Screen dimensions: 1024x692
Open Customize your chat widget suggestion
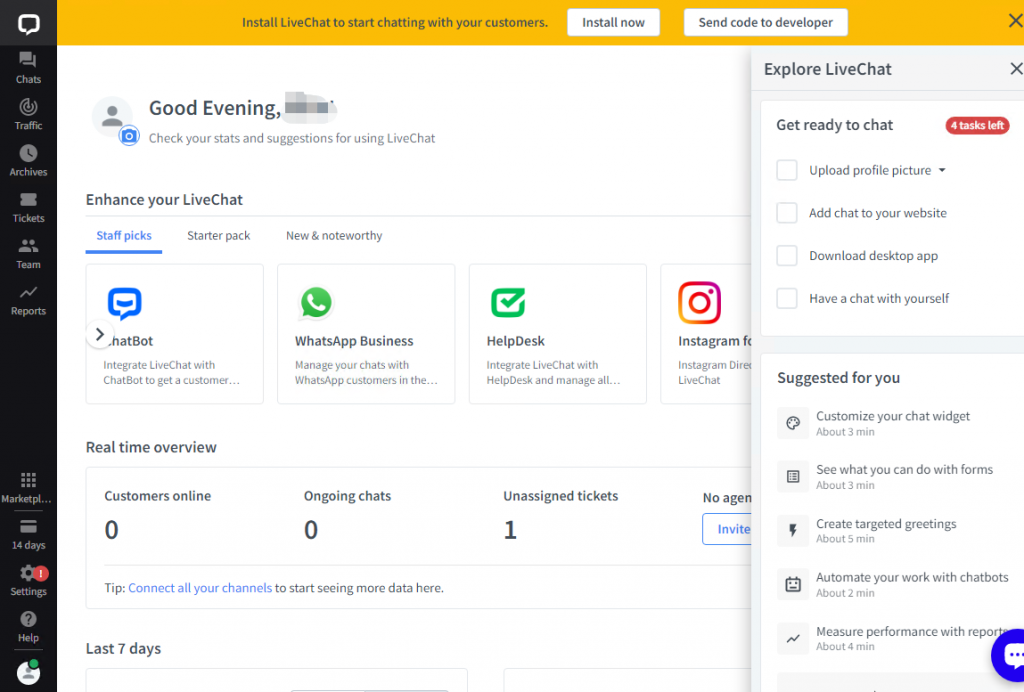pyautogui.click(x=893, y=423)
